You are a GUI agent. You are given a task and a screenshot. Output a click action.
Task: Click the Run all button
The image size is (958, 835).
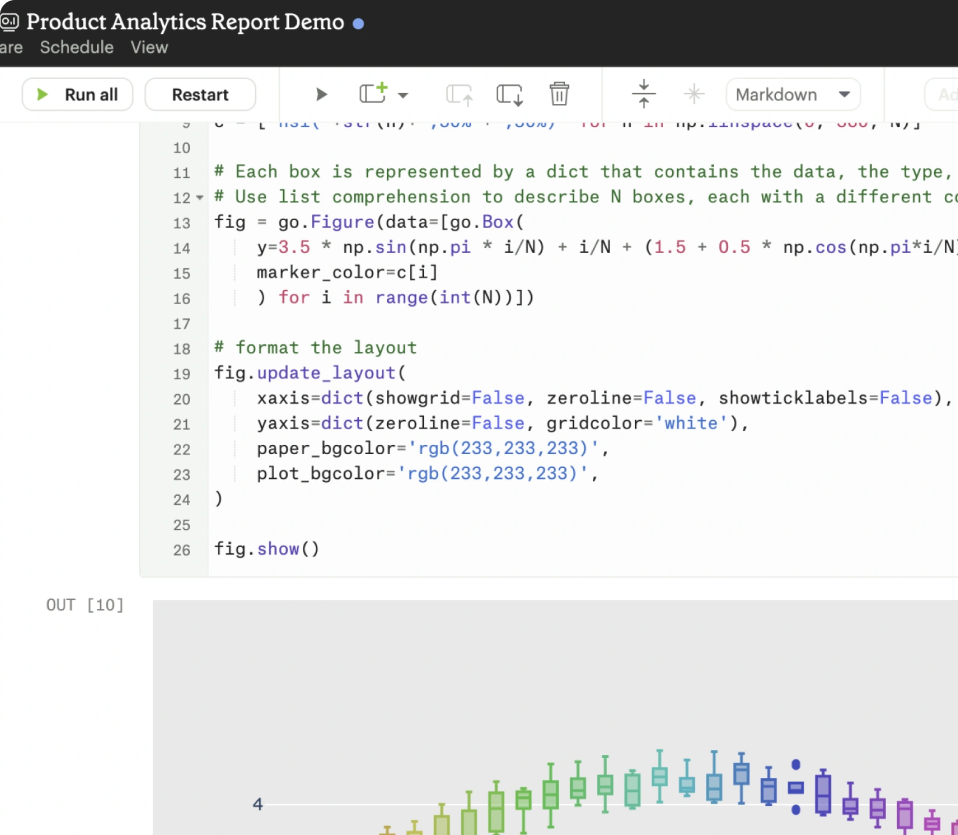pos(78,95)
